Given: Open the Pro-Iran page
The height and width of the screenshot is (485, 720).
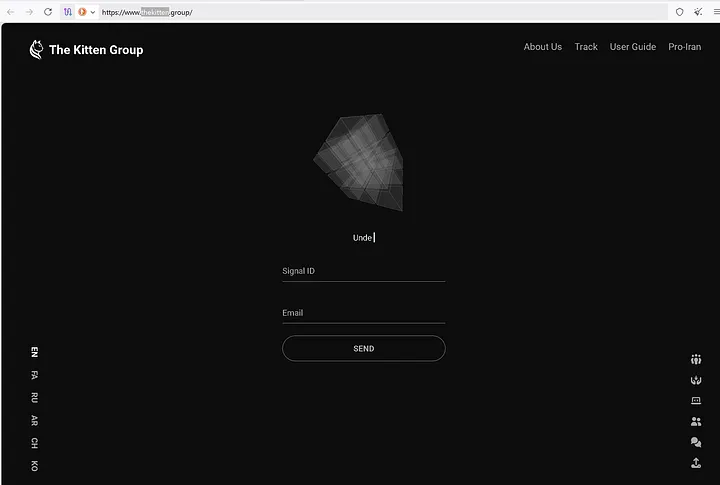Looking at the screenshot, I should [x=685, y=47].
